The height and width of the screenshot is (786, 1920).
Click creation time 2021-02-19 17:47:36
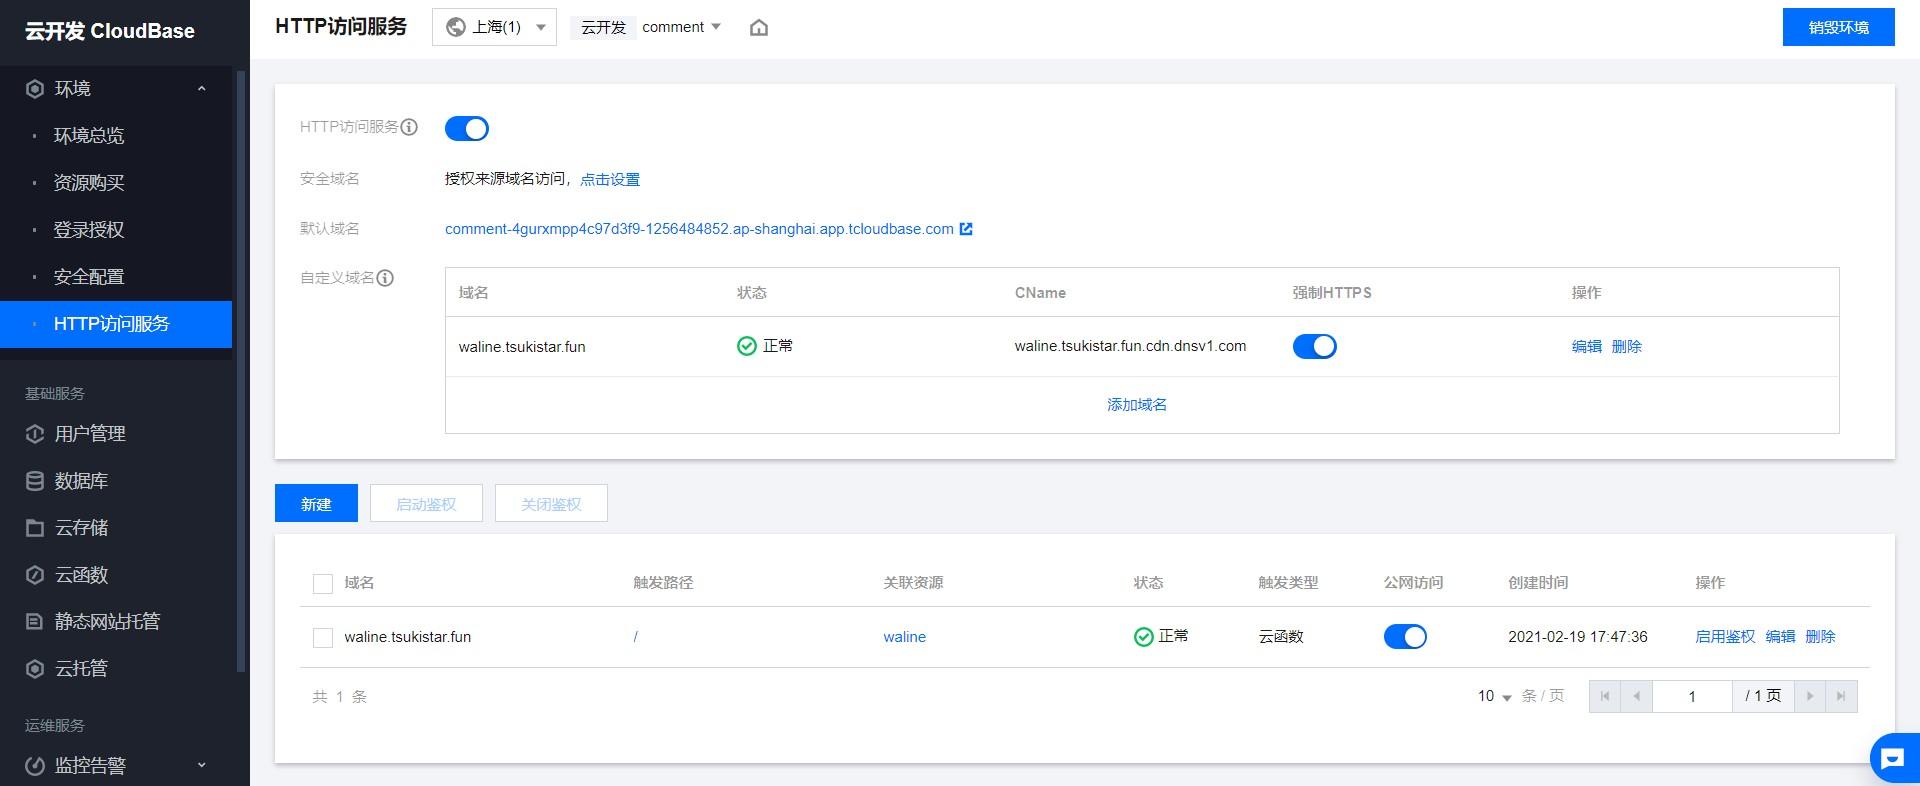pyautogui.click(x=1578, y=637)
